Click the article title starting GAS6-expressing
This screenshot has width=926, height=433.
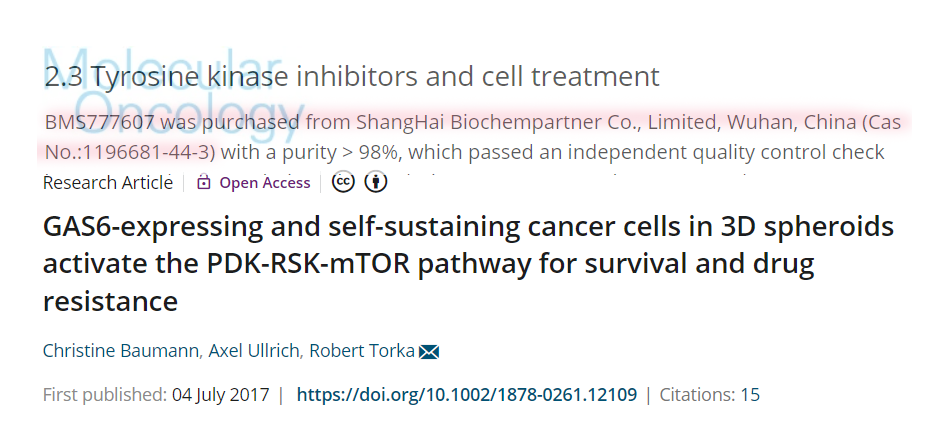[468, 264]
